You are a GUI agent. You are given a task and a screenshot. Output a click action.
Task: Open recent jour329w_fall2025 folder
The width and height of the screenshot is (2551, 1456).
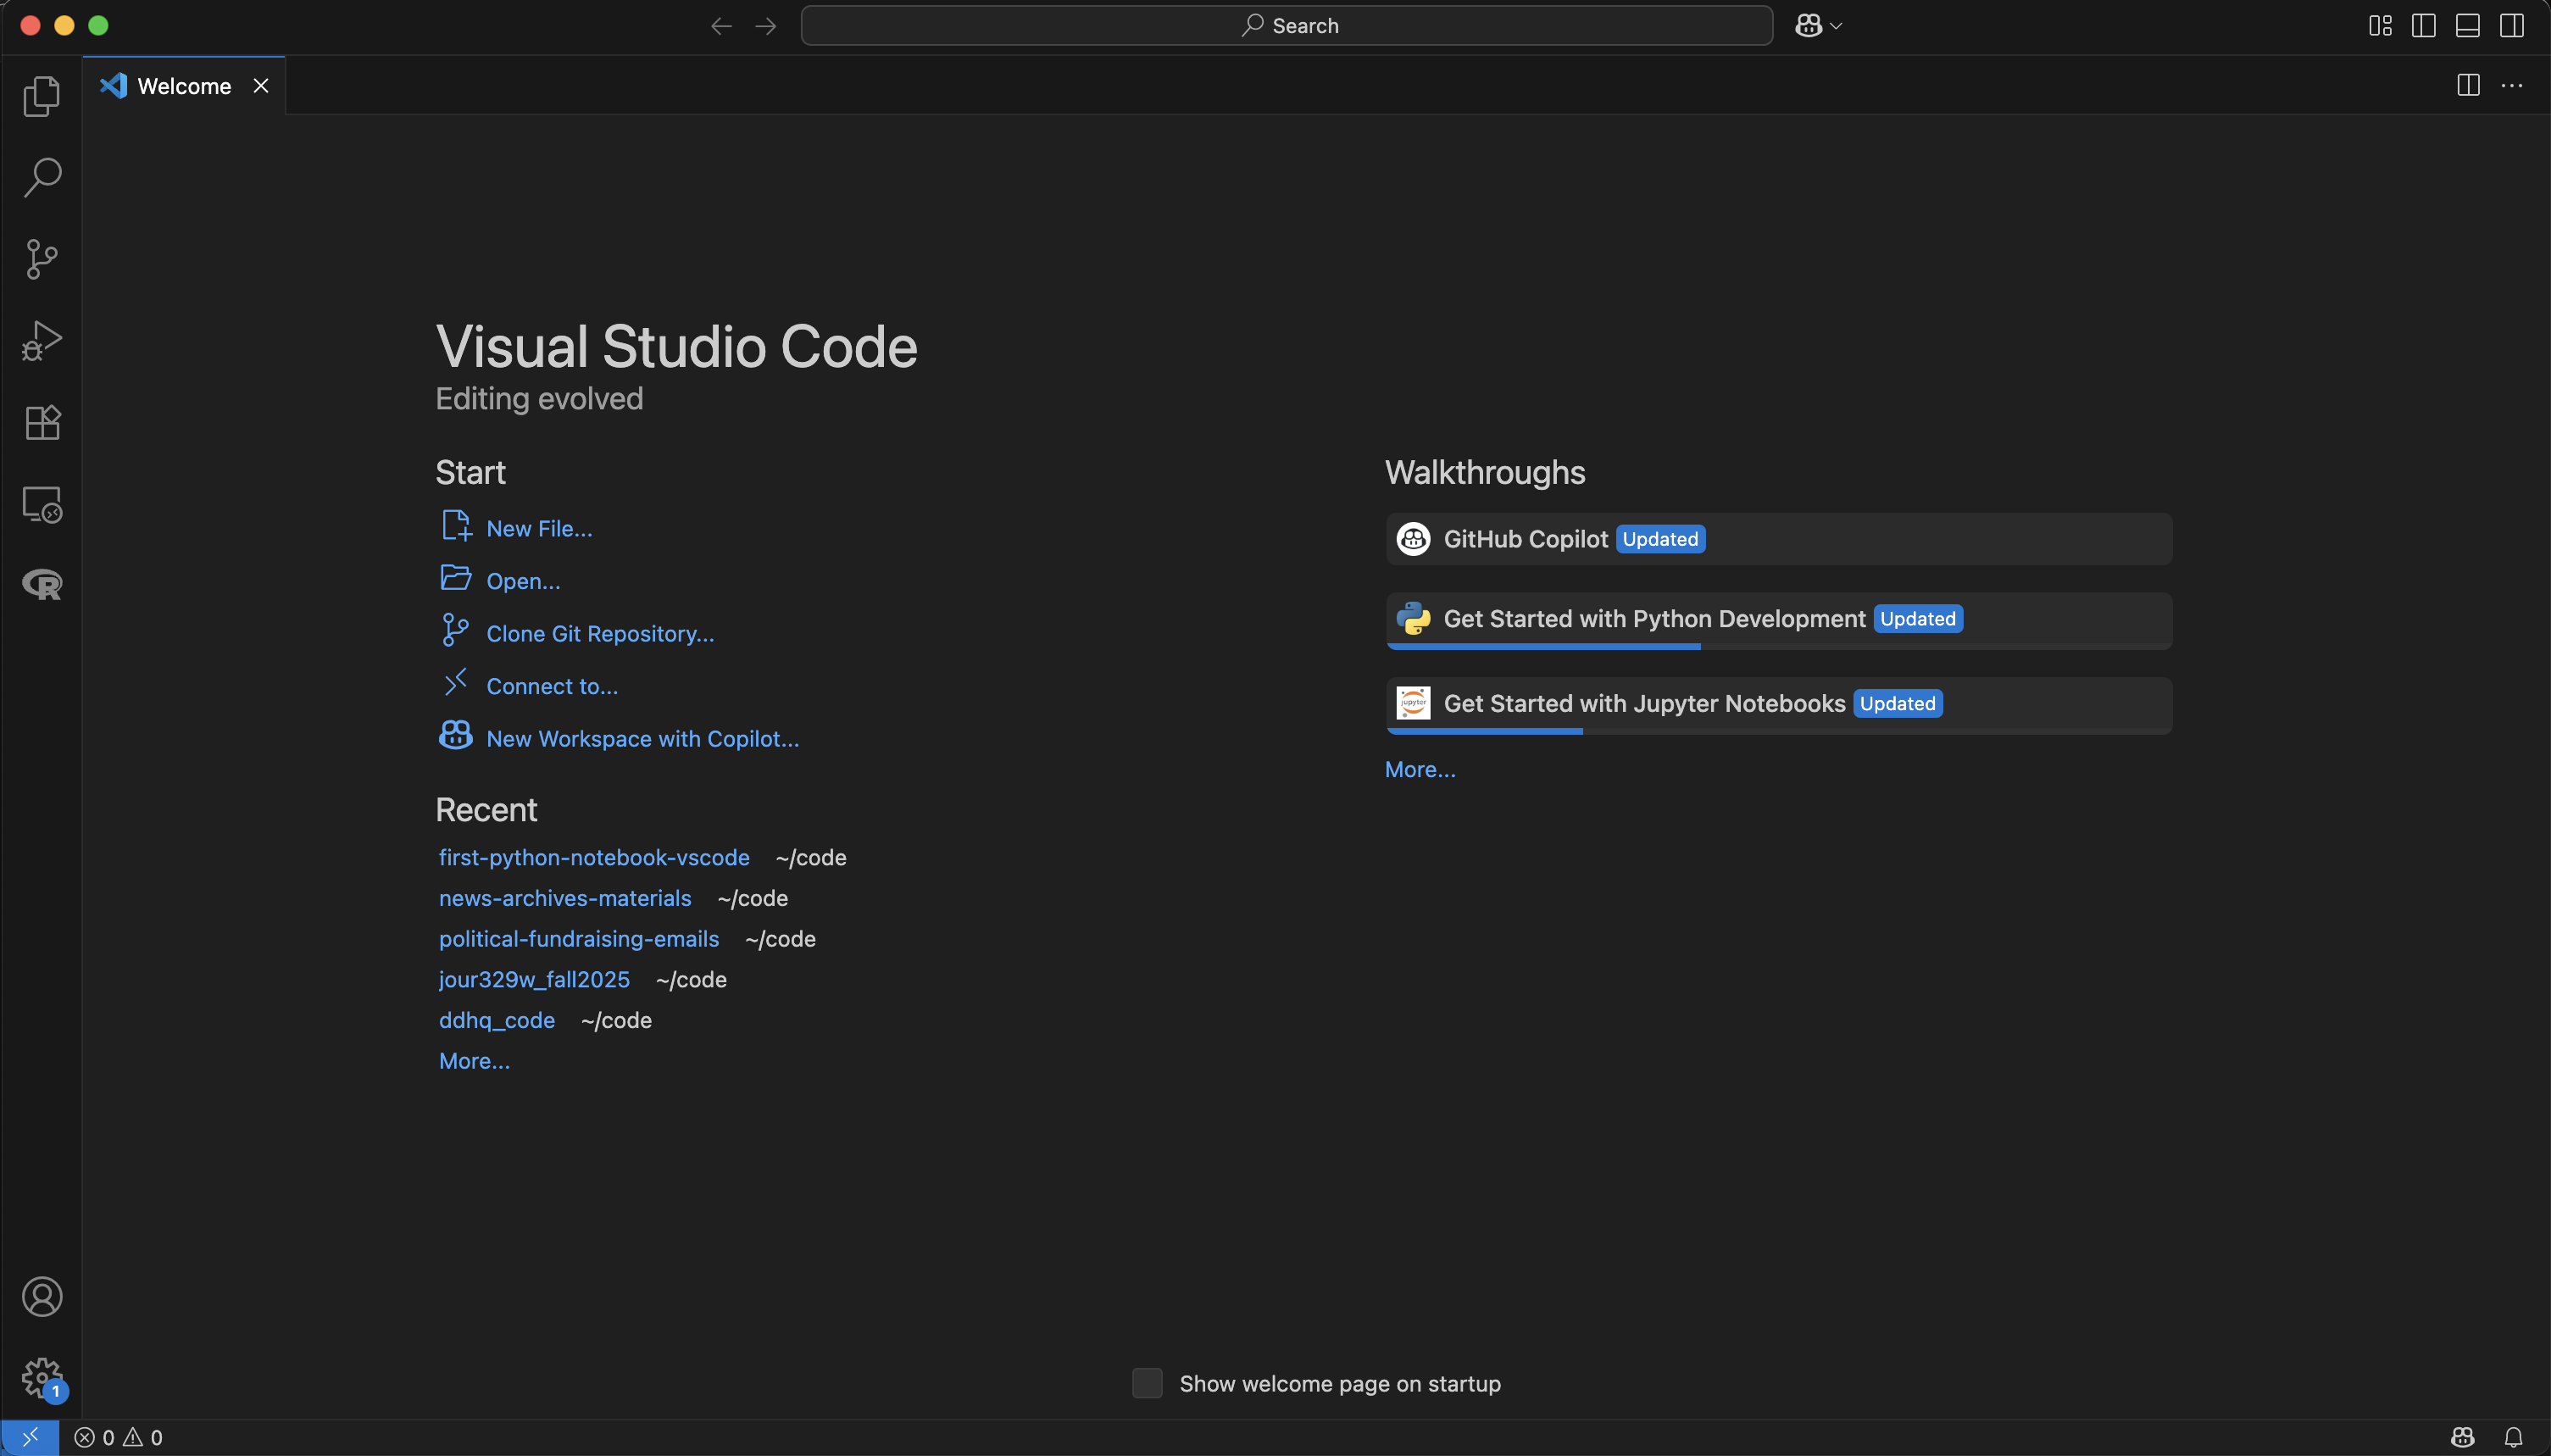(534, 980)
